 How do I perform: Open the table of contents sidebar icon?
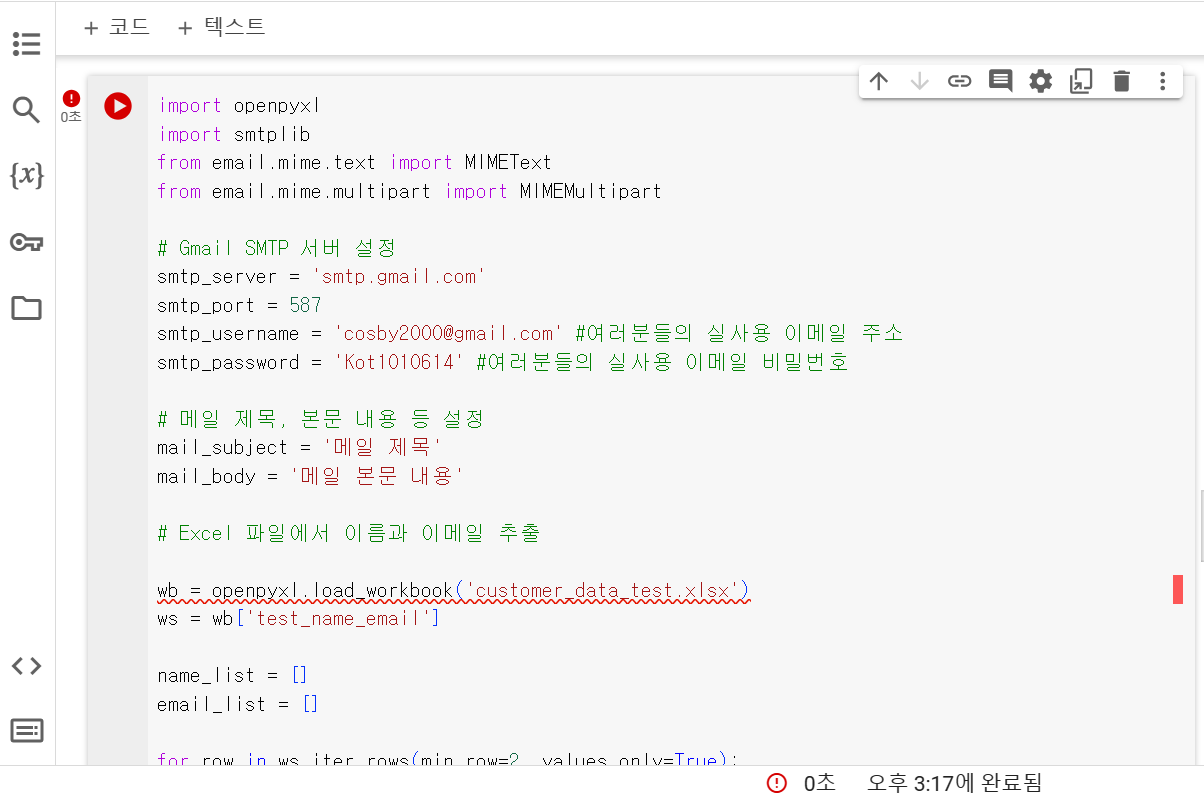[27, 44]
